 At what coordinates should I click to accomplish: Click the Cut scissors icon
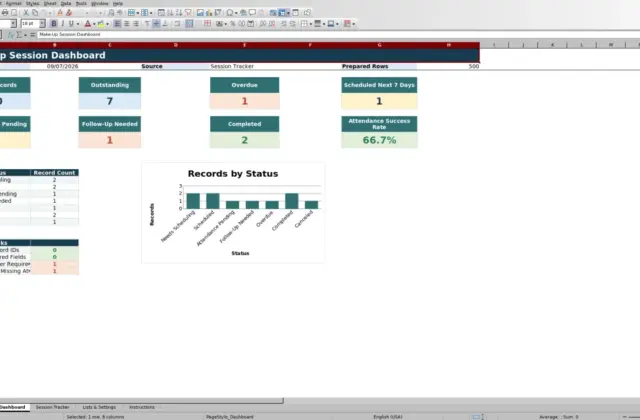point(26,13)
